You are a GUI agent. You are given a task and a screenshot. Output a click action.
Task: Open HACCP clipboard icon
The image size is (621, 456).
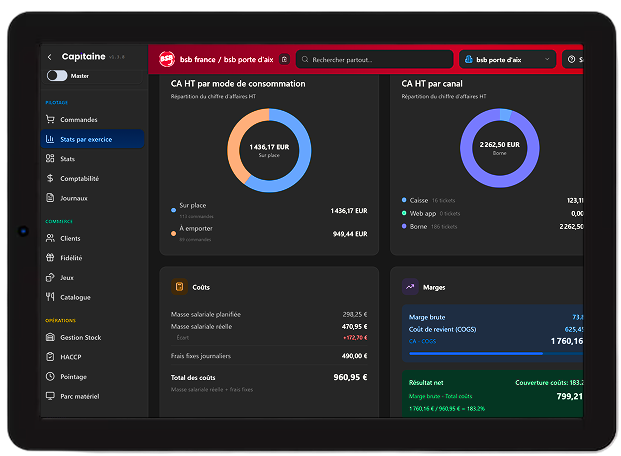50,357
